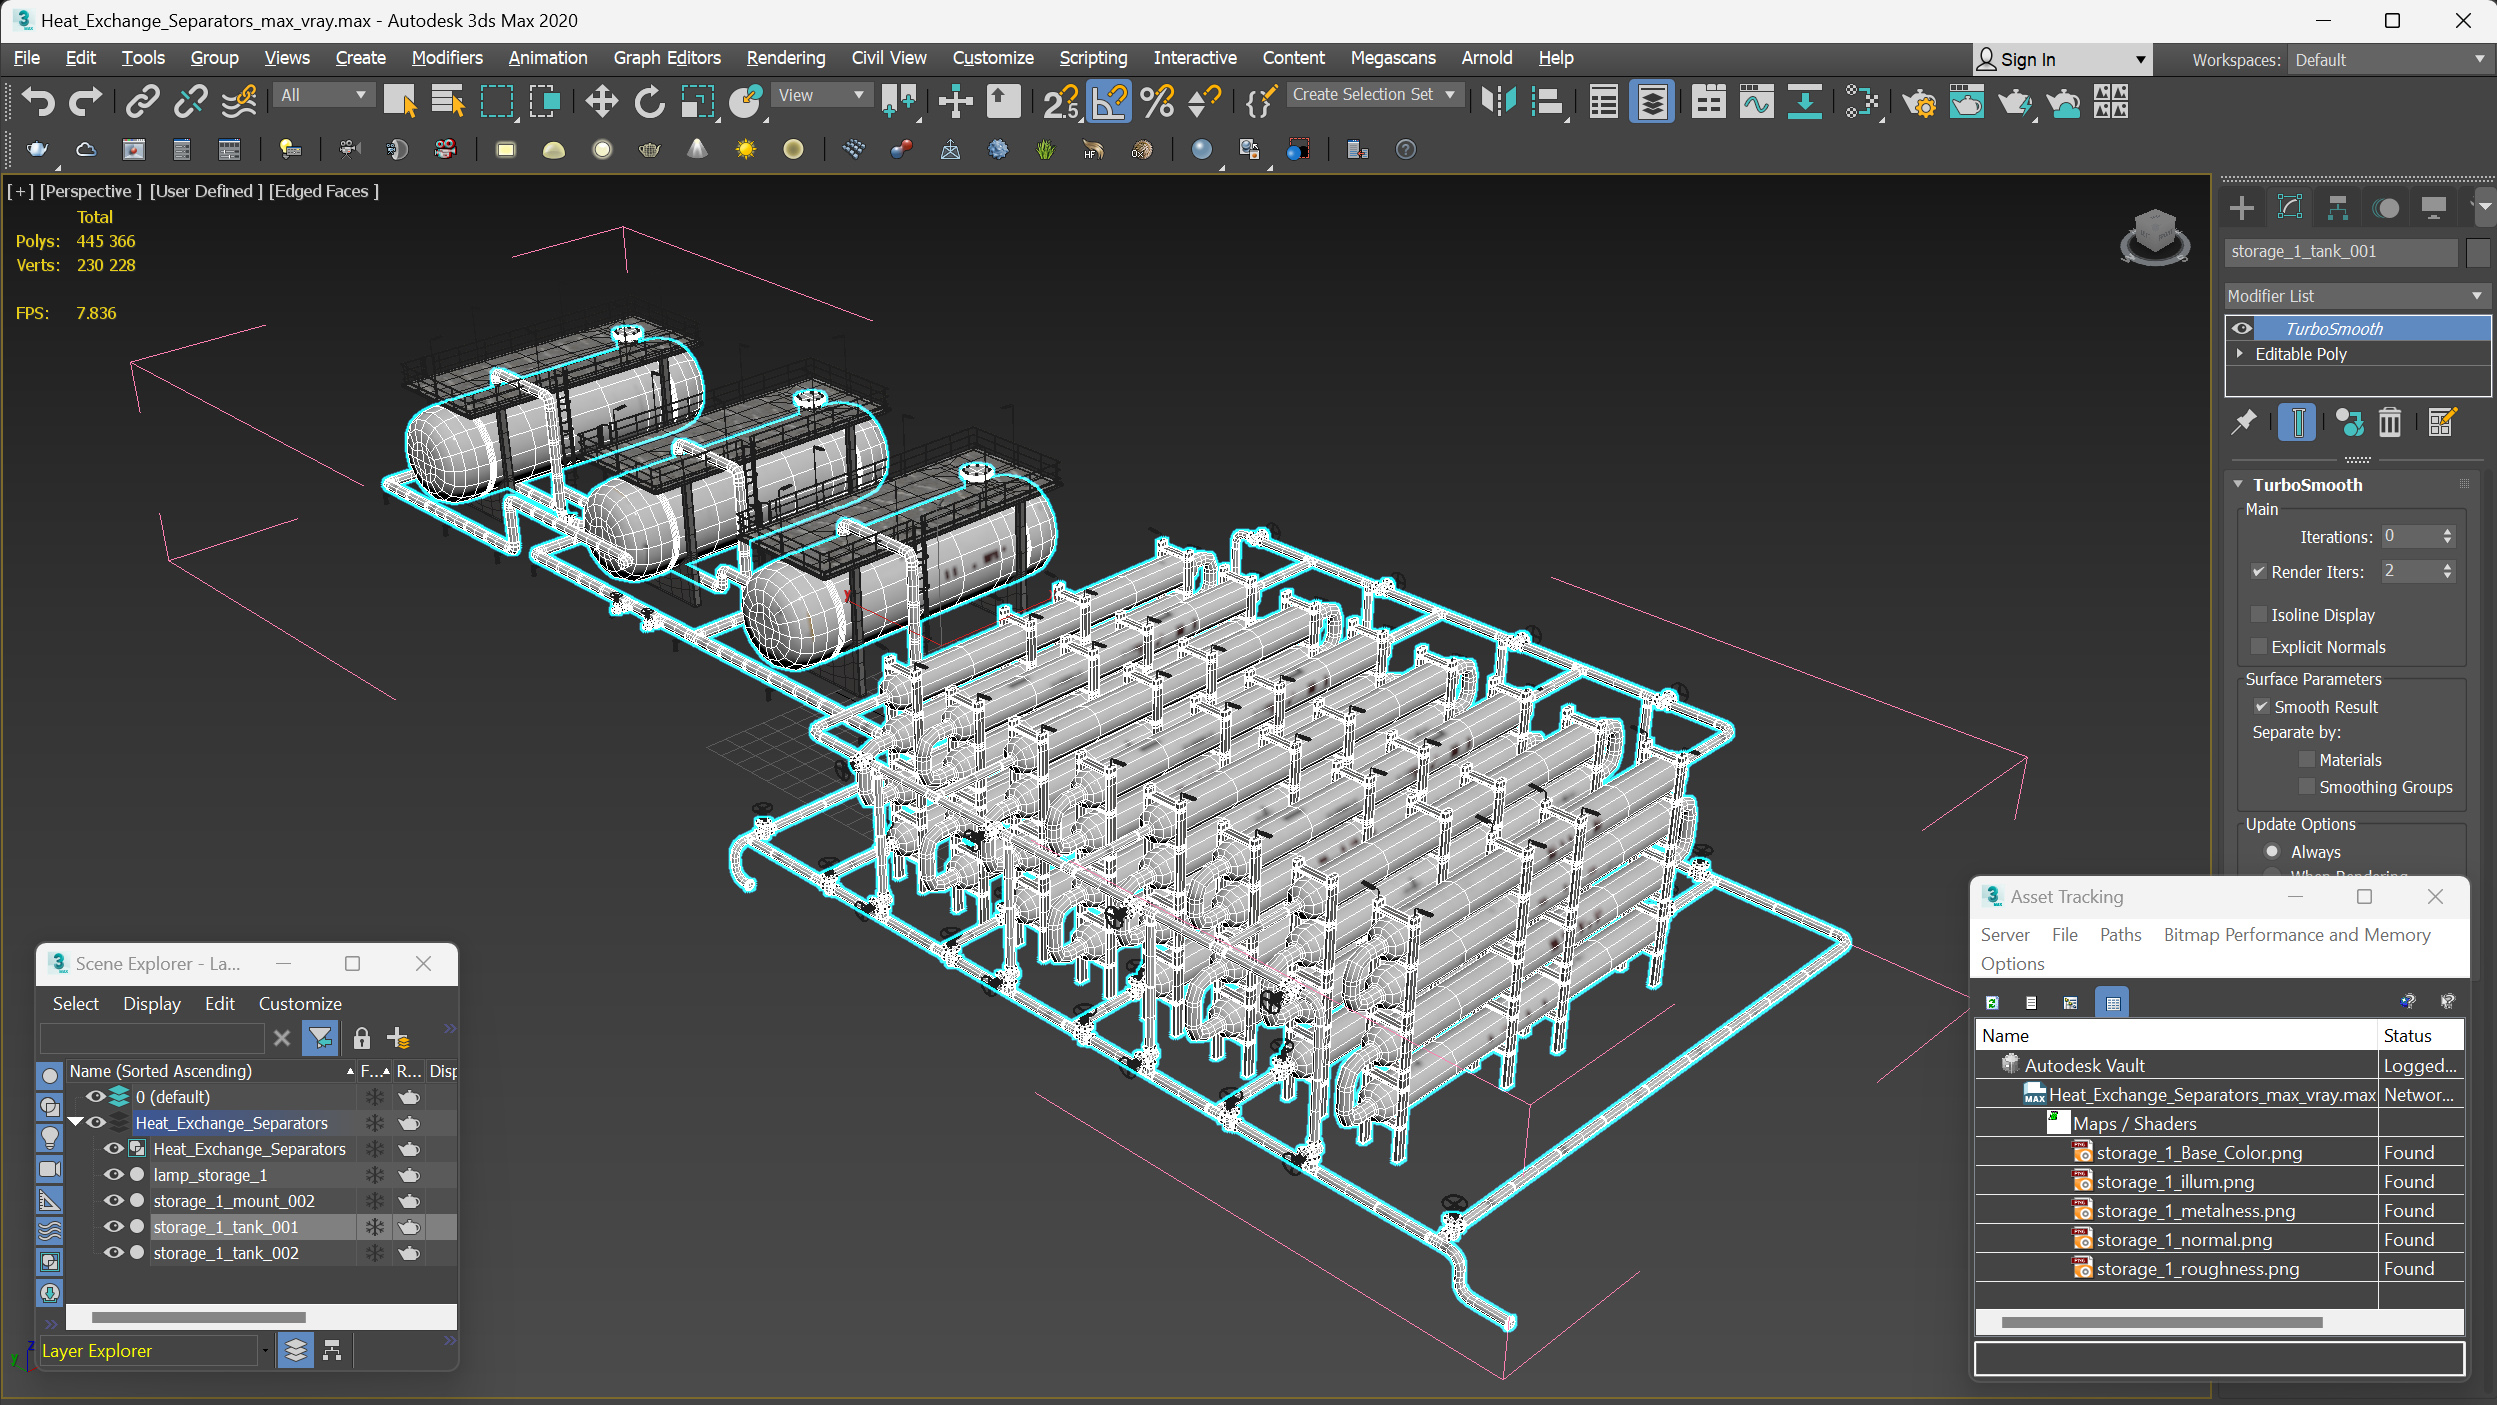Increase TurboSmooth Iterations spinner
Screen dimensions: 2497x1405
pyautogui.click(x=2446, y=531)
